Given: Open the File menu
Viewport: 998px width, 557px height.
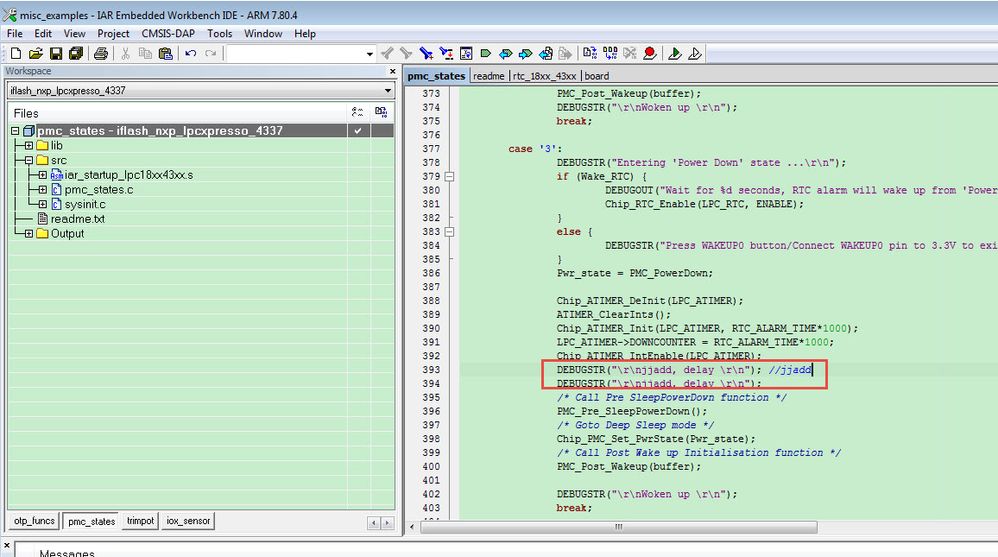Looking at the screenshot, I should [x=15, y=34].
